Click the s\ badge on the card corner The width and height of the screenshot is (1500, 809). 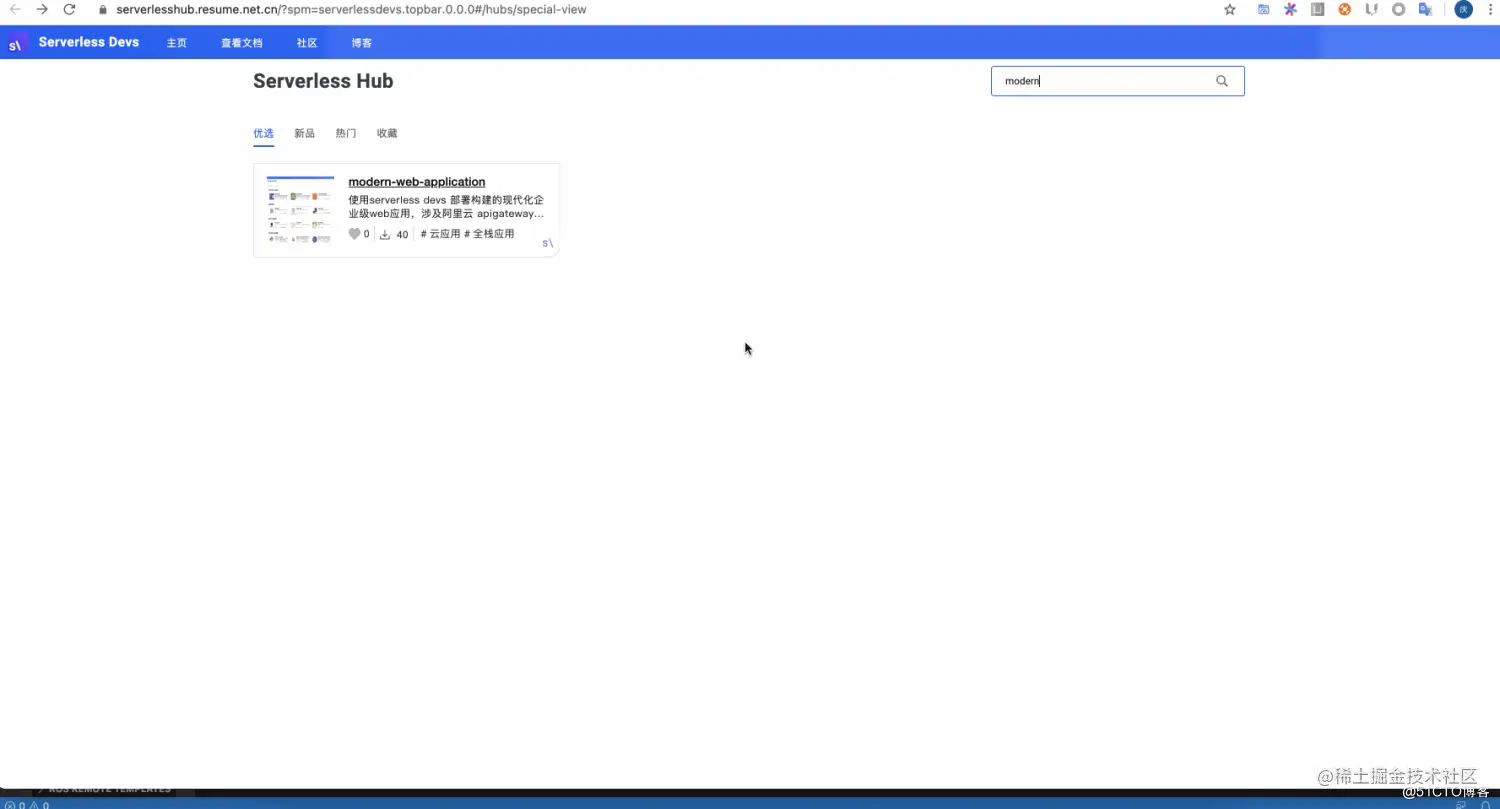(x=548, y=243)
